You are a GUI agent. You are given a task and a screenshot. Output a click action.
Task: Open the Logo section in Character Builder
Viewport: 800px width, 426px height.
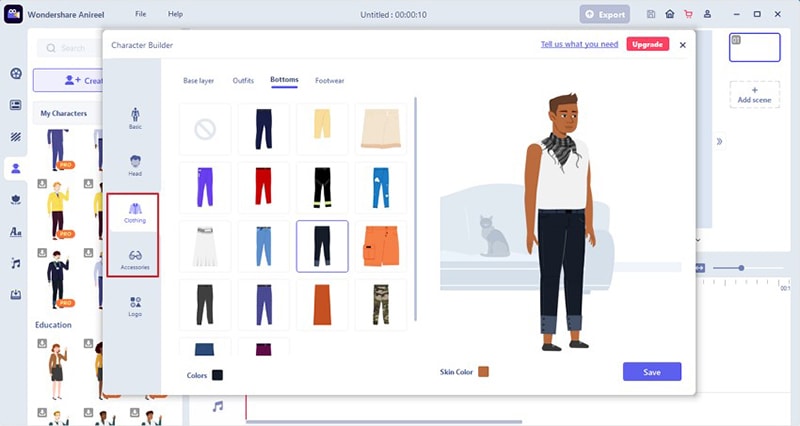(x=135, y=306)
